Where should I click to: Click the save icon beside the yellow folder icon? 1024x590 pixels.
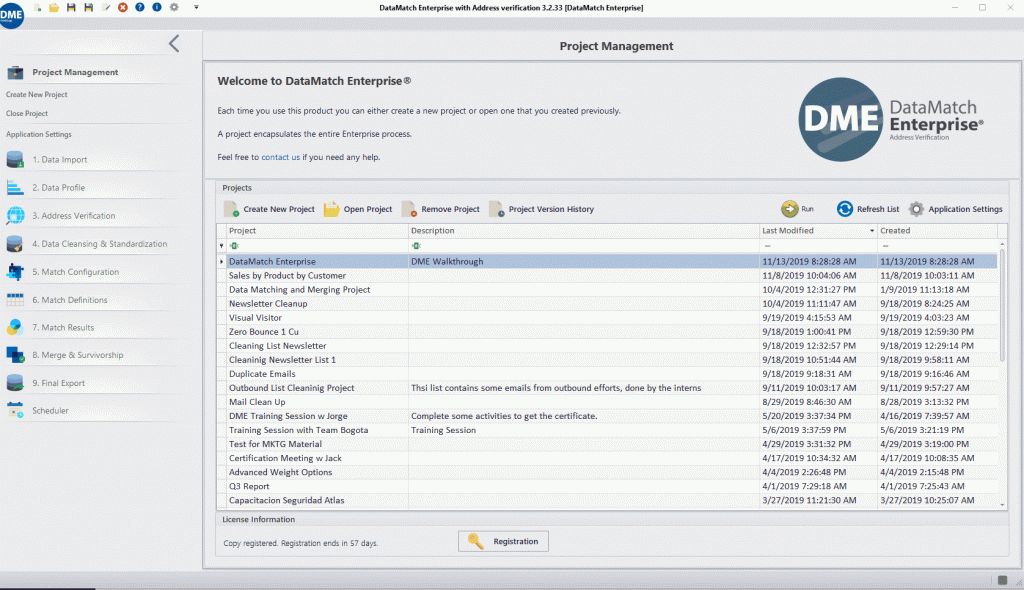[71, 7]
